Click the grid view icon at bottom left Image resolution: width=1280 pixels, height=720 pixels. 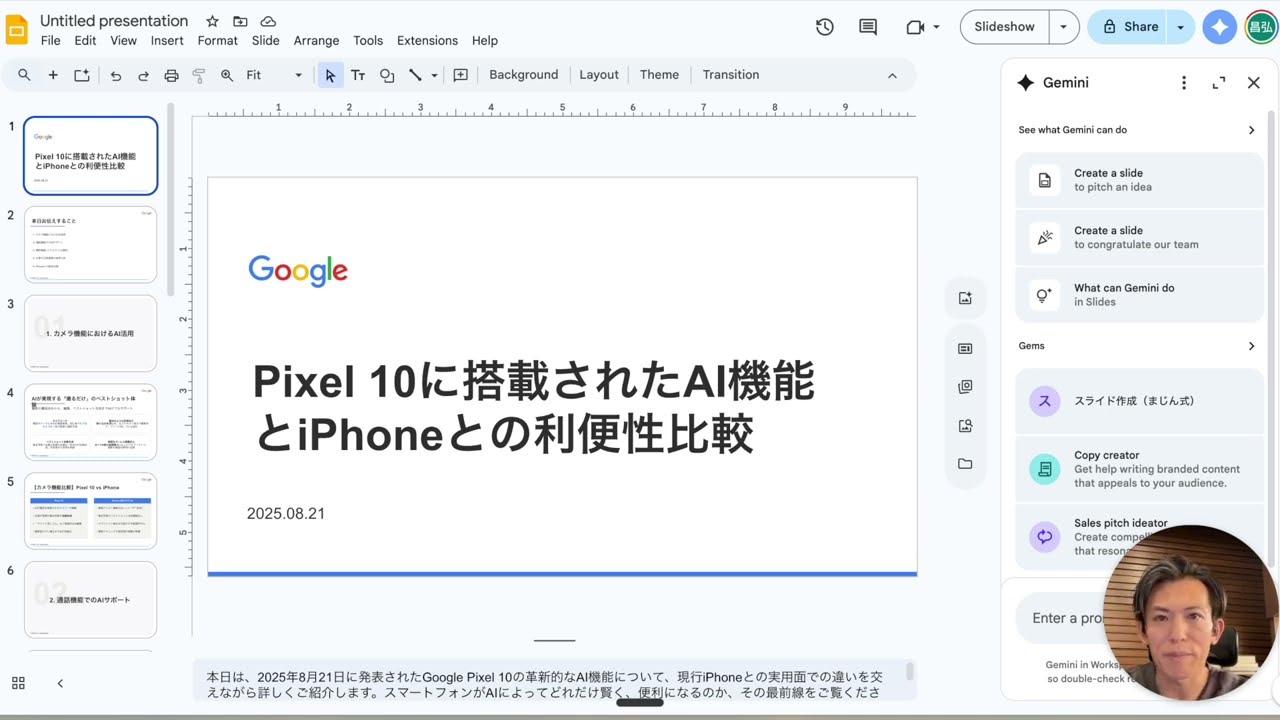coord(18,683)
